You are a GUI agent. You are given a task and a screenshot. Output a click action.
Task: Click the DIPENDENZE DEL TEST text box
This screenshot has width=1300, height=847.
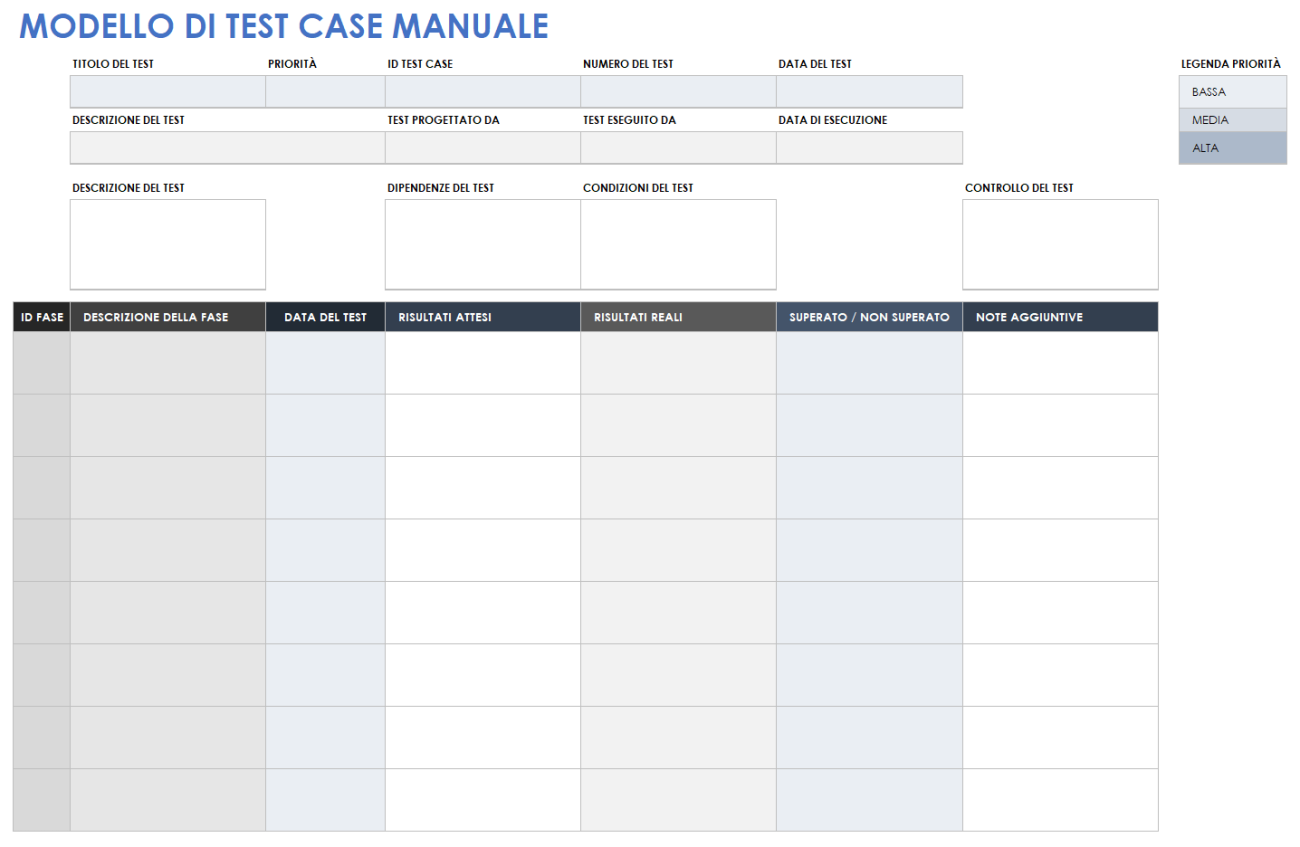[482, 243]
